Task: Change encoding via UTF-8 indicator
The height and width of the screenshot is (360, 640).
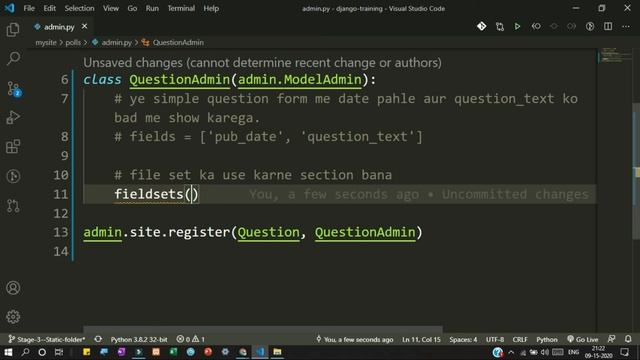Action: click(495, 339)
